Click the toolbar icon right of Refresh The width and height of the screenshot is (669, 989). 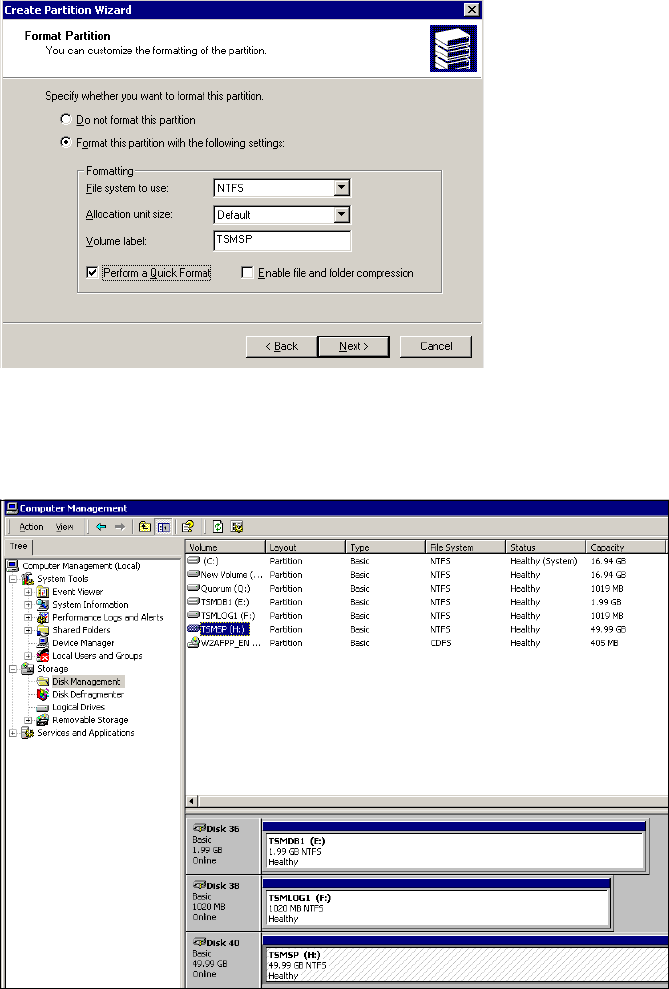(237, 527)
